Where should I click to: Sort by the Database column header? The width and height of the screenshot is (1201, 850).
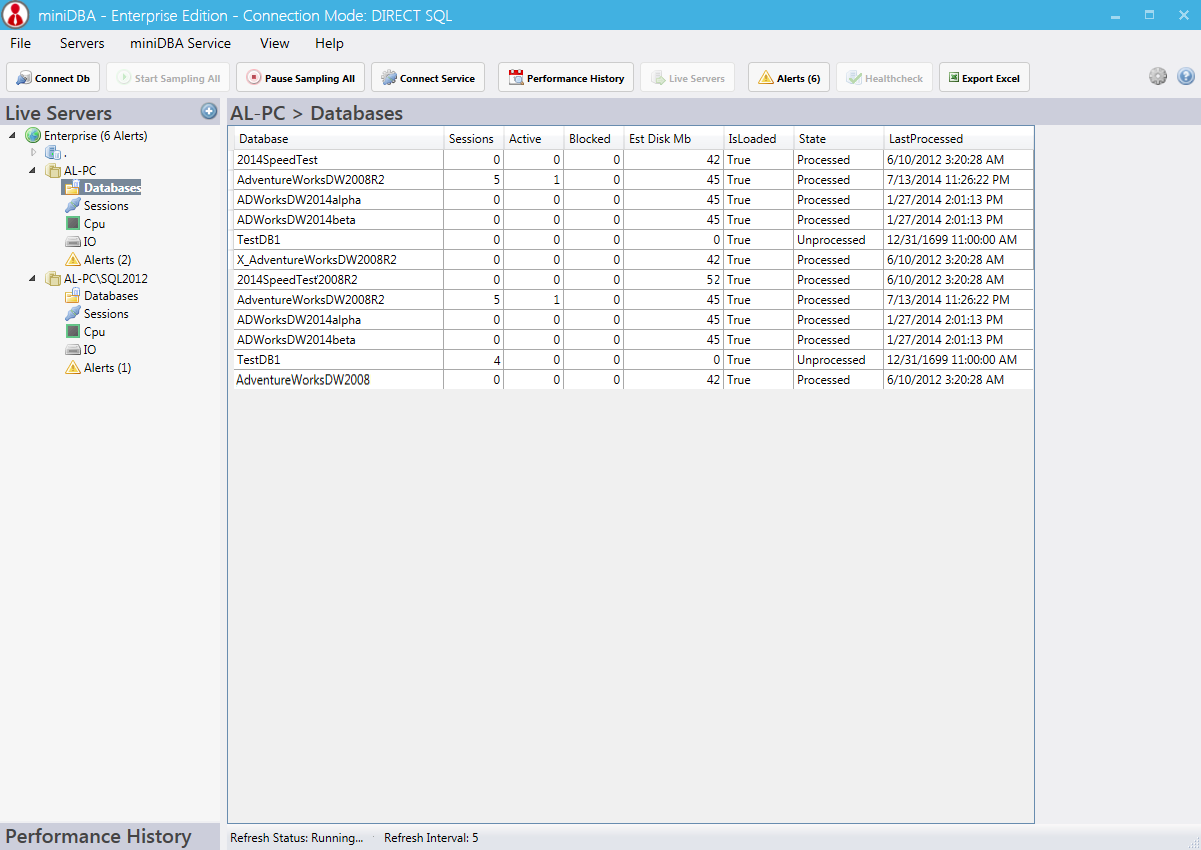pos(339,139)
